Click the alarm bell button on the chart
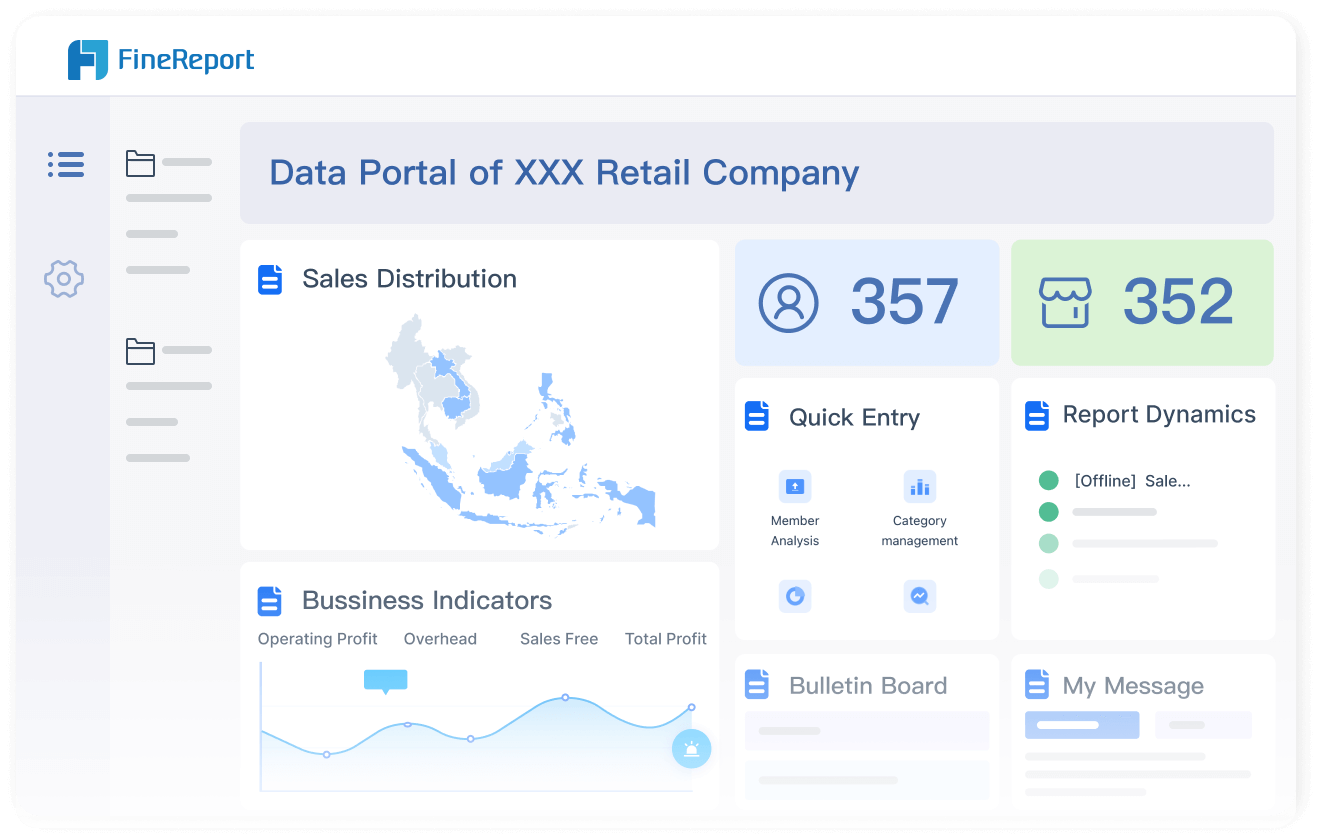The height and width of the screenshot is (840, 1320). tap(692, 748)
